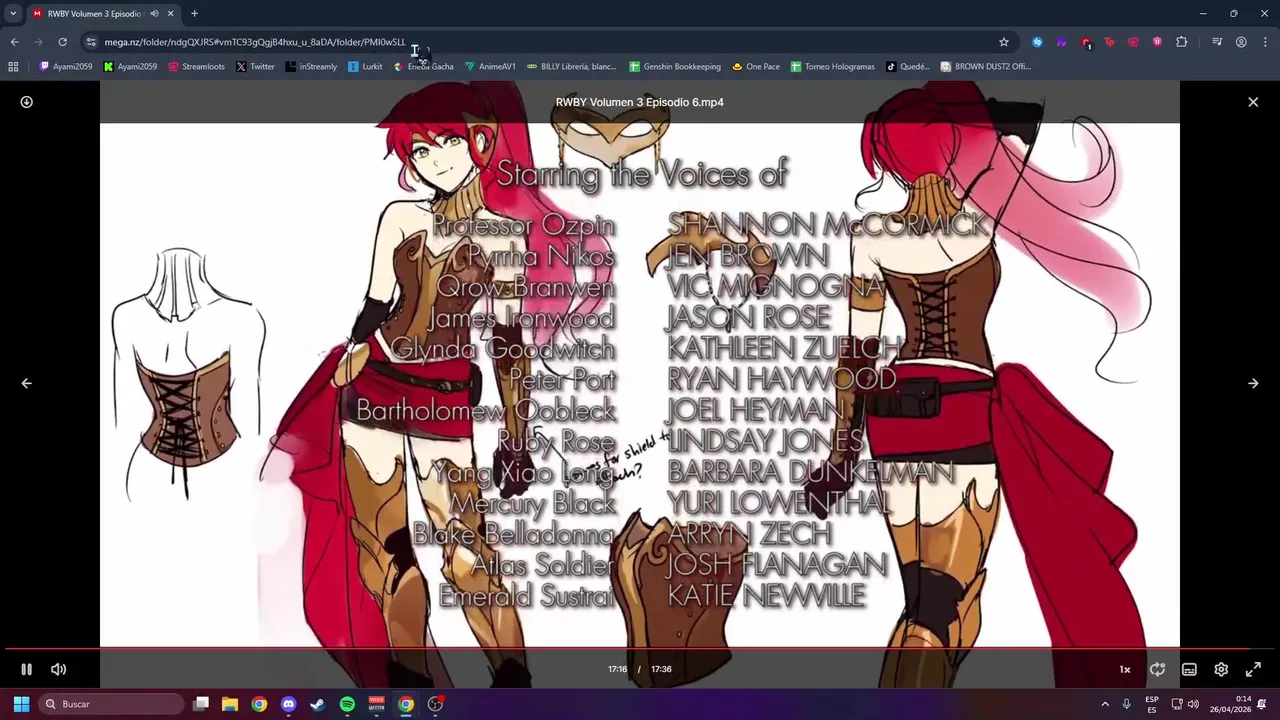Open a new browser tab

click(x=194, y=14)
